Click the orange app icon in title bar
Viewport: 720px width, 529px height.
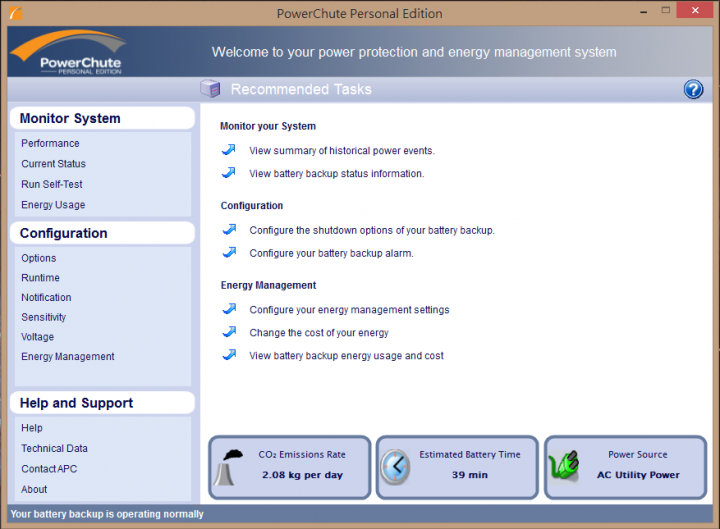pos(15,13)
